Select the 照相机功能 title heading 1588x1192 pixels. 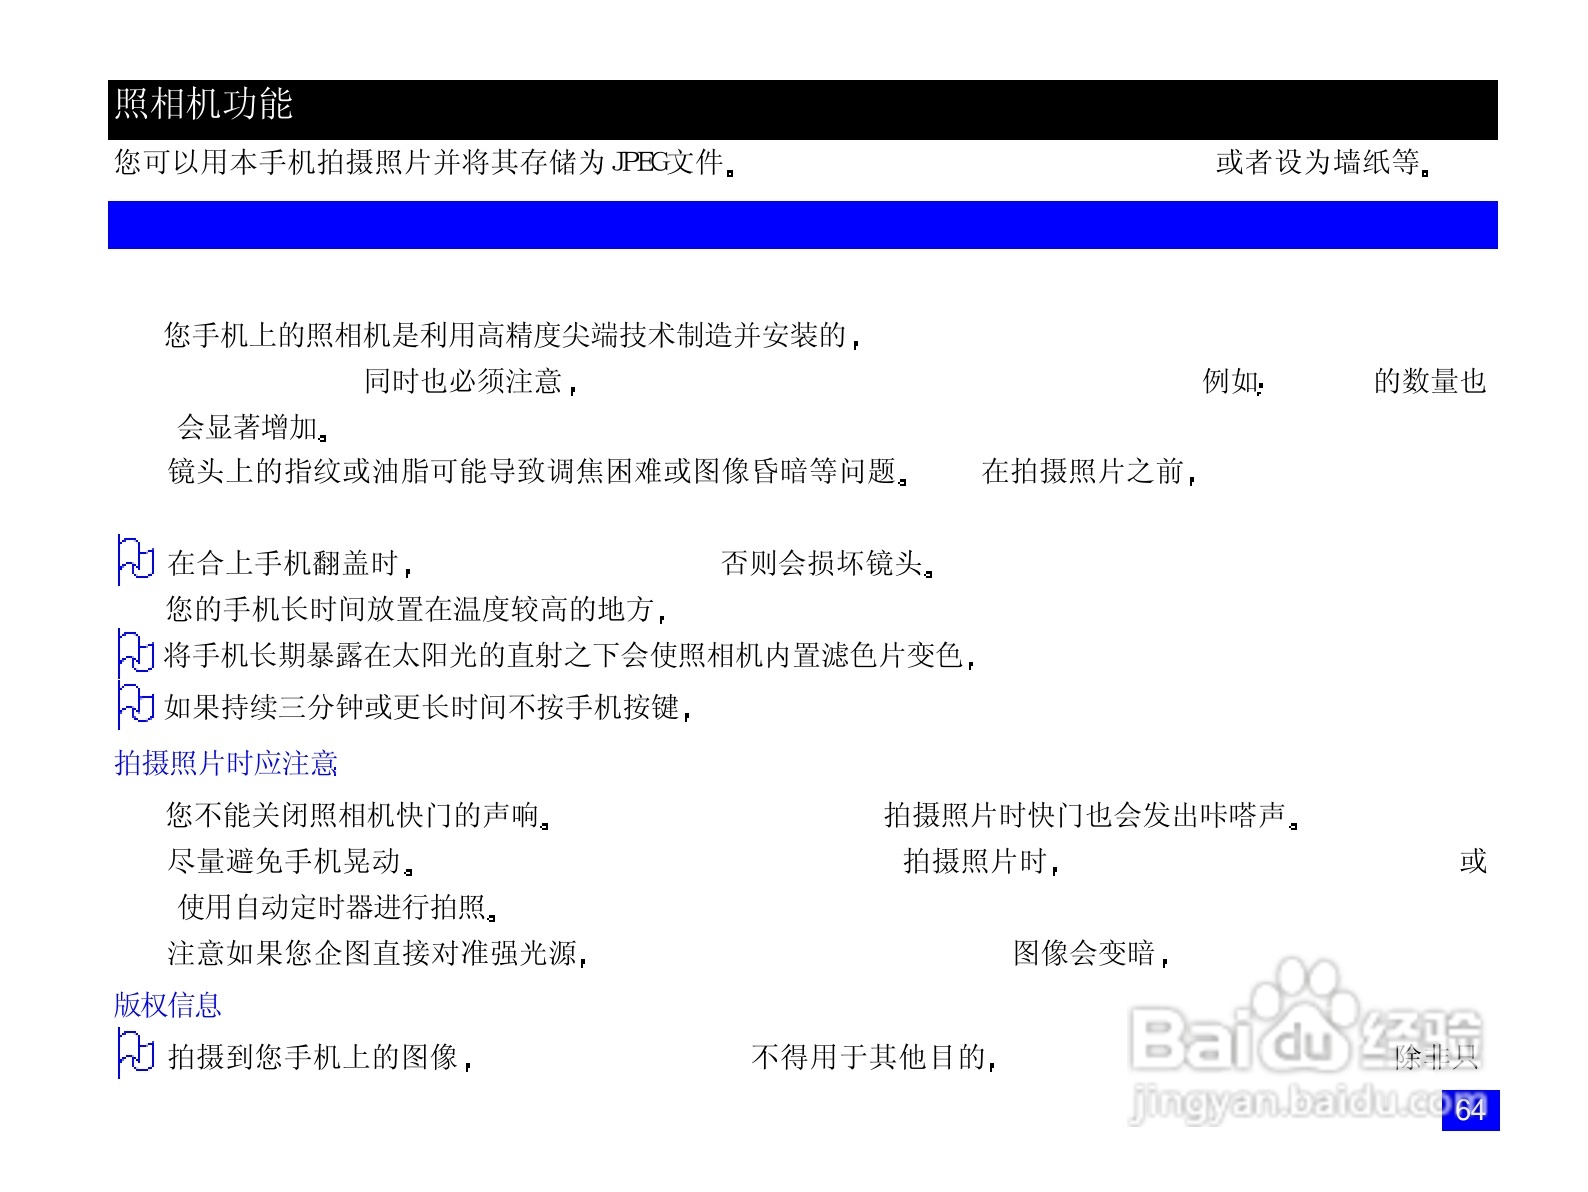click(203, 104)
